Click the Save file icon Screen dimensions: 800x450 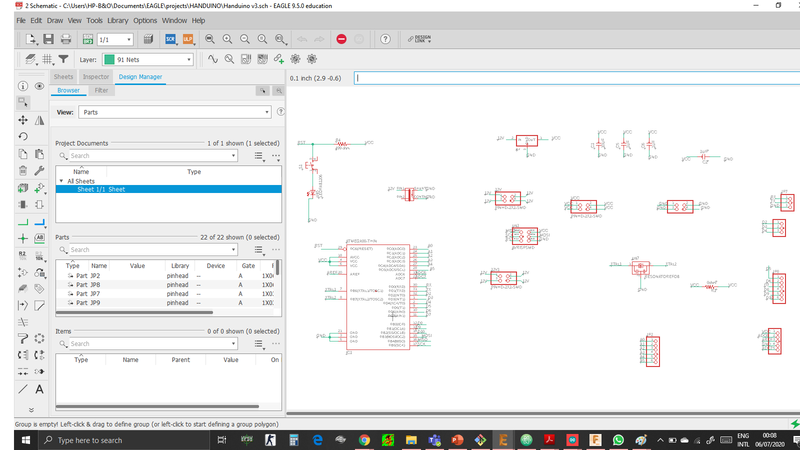tap(49, 39)
